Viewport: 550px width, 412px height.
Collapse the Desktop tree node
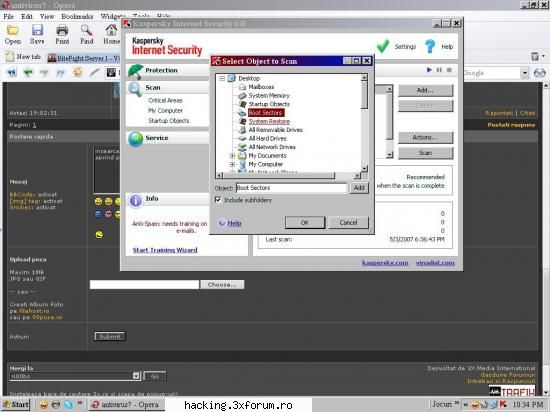(x=222, y=78)
